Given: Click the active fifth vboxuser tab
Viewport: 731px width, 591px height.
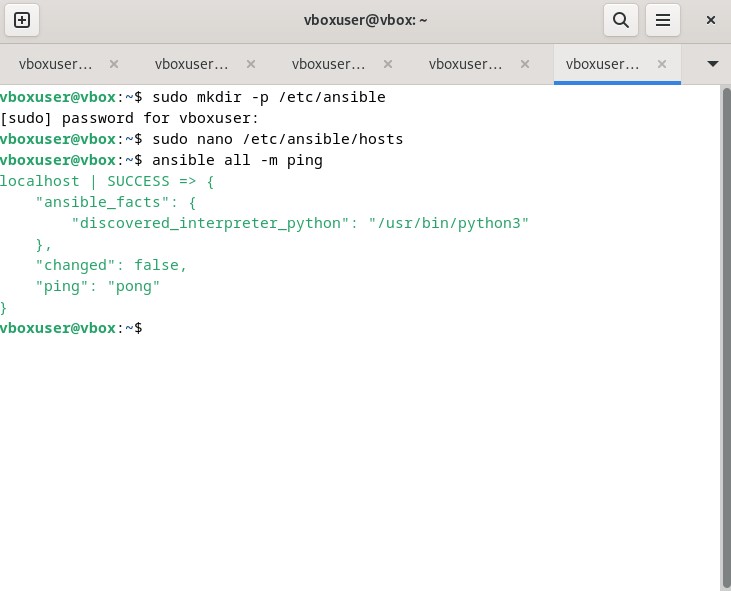Looking at the screenshot, I should click(602, 64).
